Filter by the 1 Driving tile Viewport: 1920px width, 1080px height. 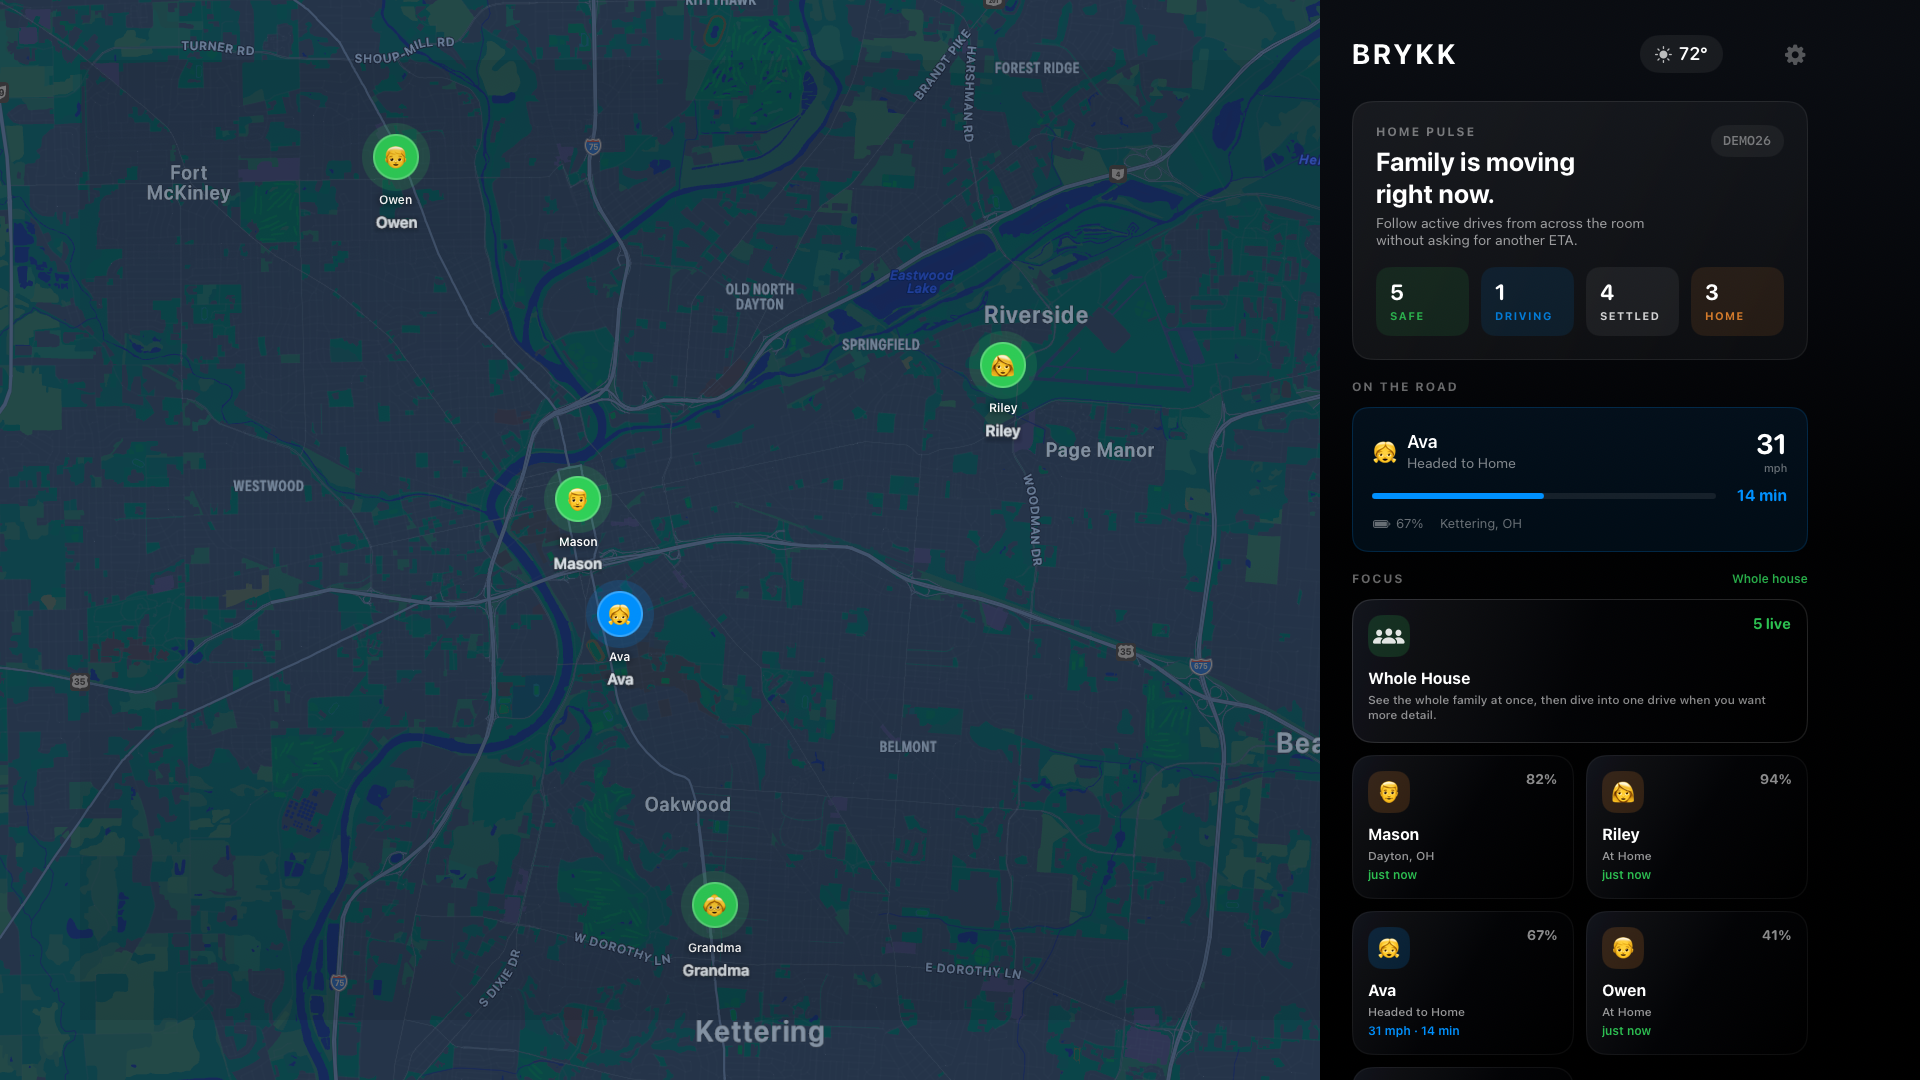(1527, 301)
